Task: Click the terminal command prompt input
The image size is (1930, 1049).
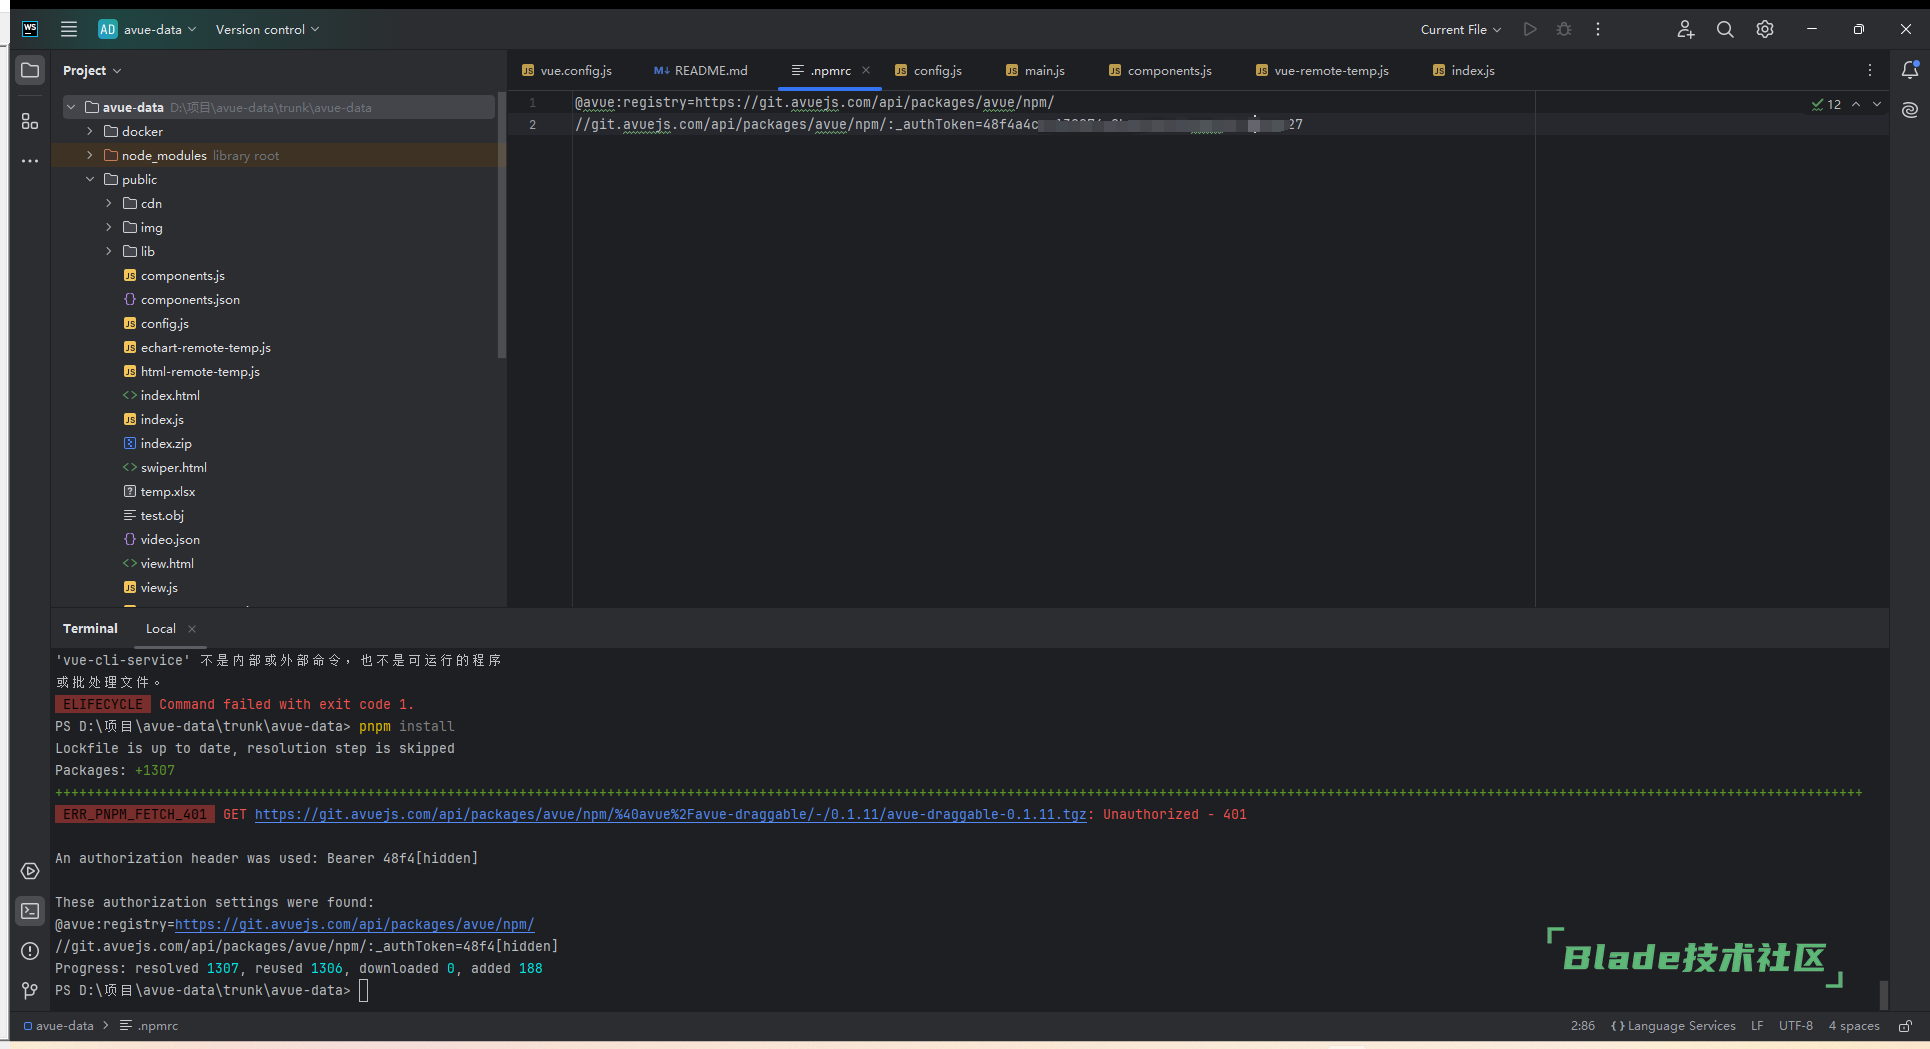Action: point(364,991)
